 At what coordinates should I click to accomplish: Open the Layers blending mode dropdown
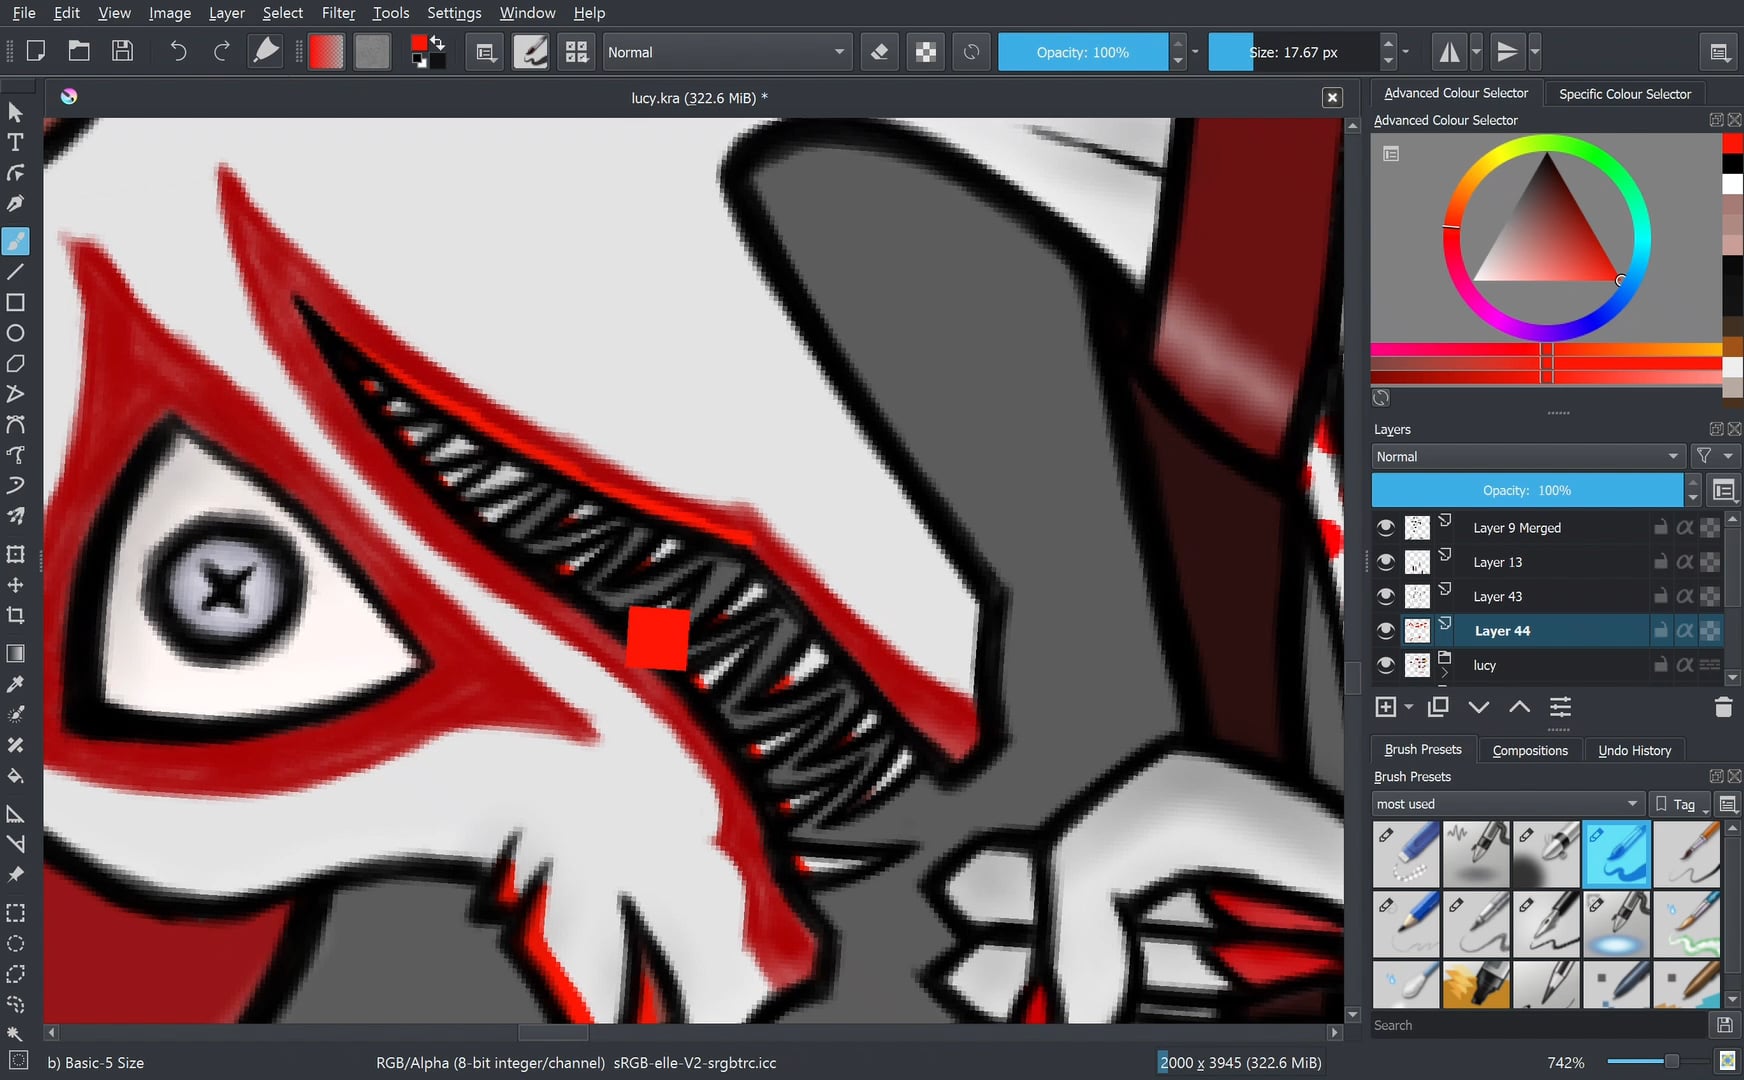pos(1528,457)
